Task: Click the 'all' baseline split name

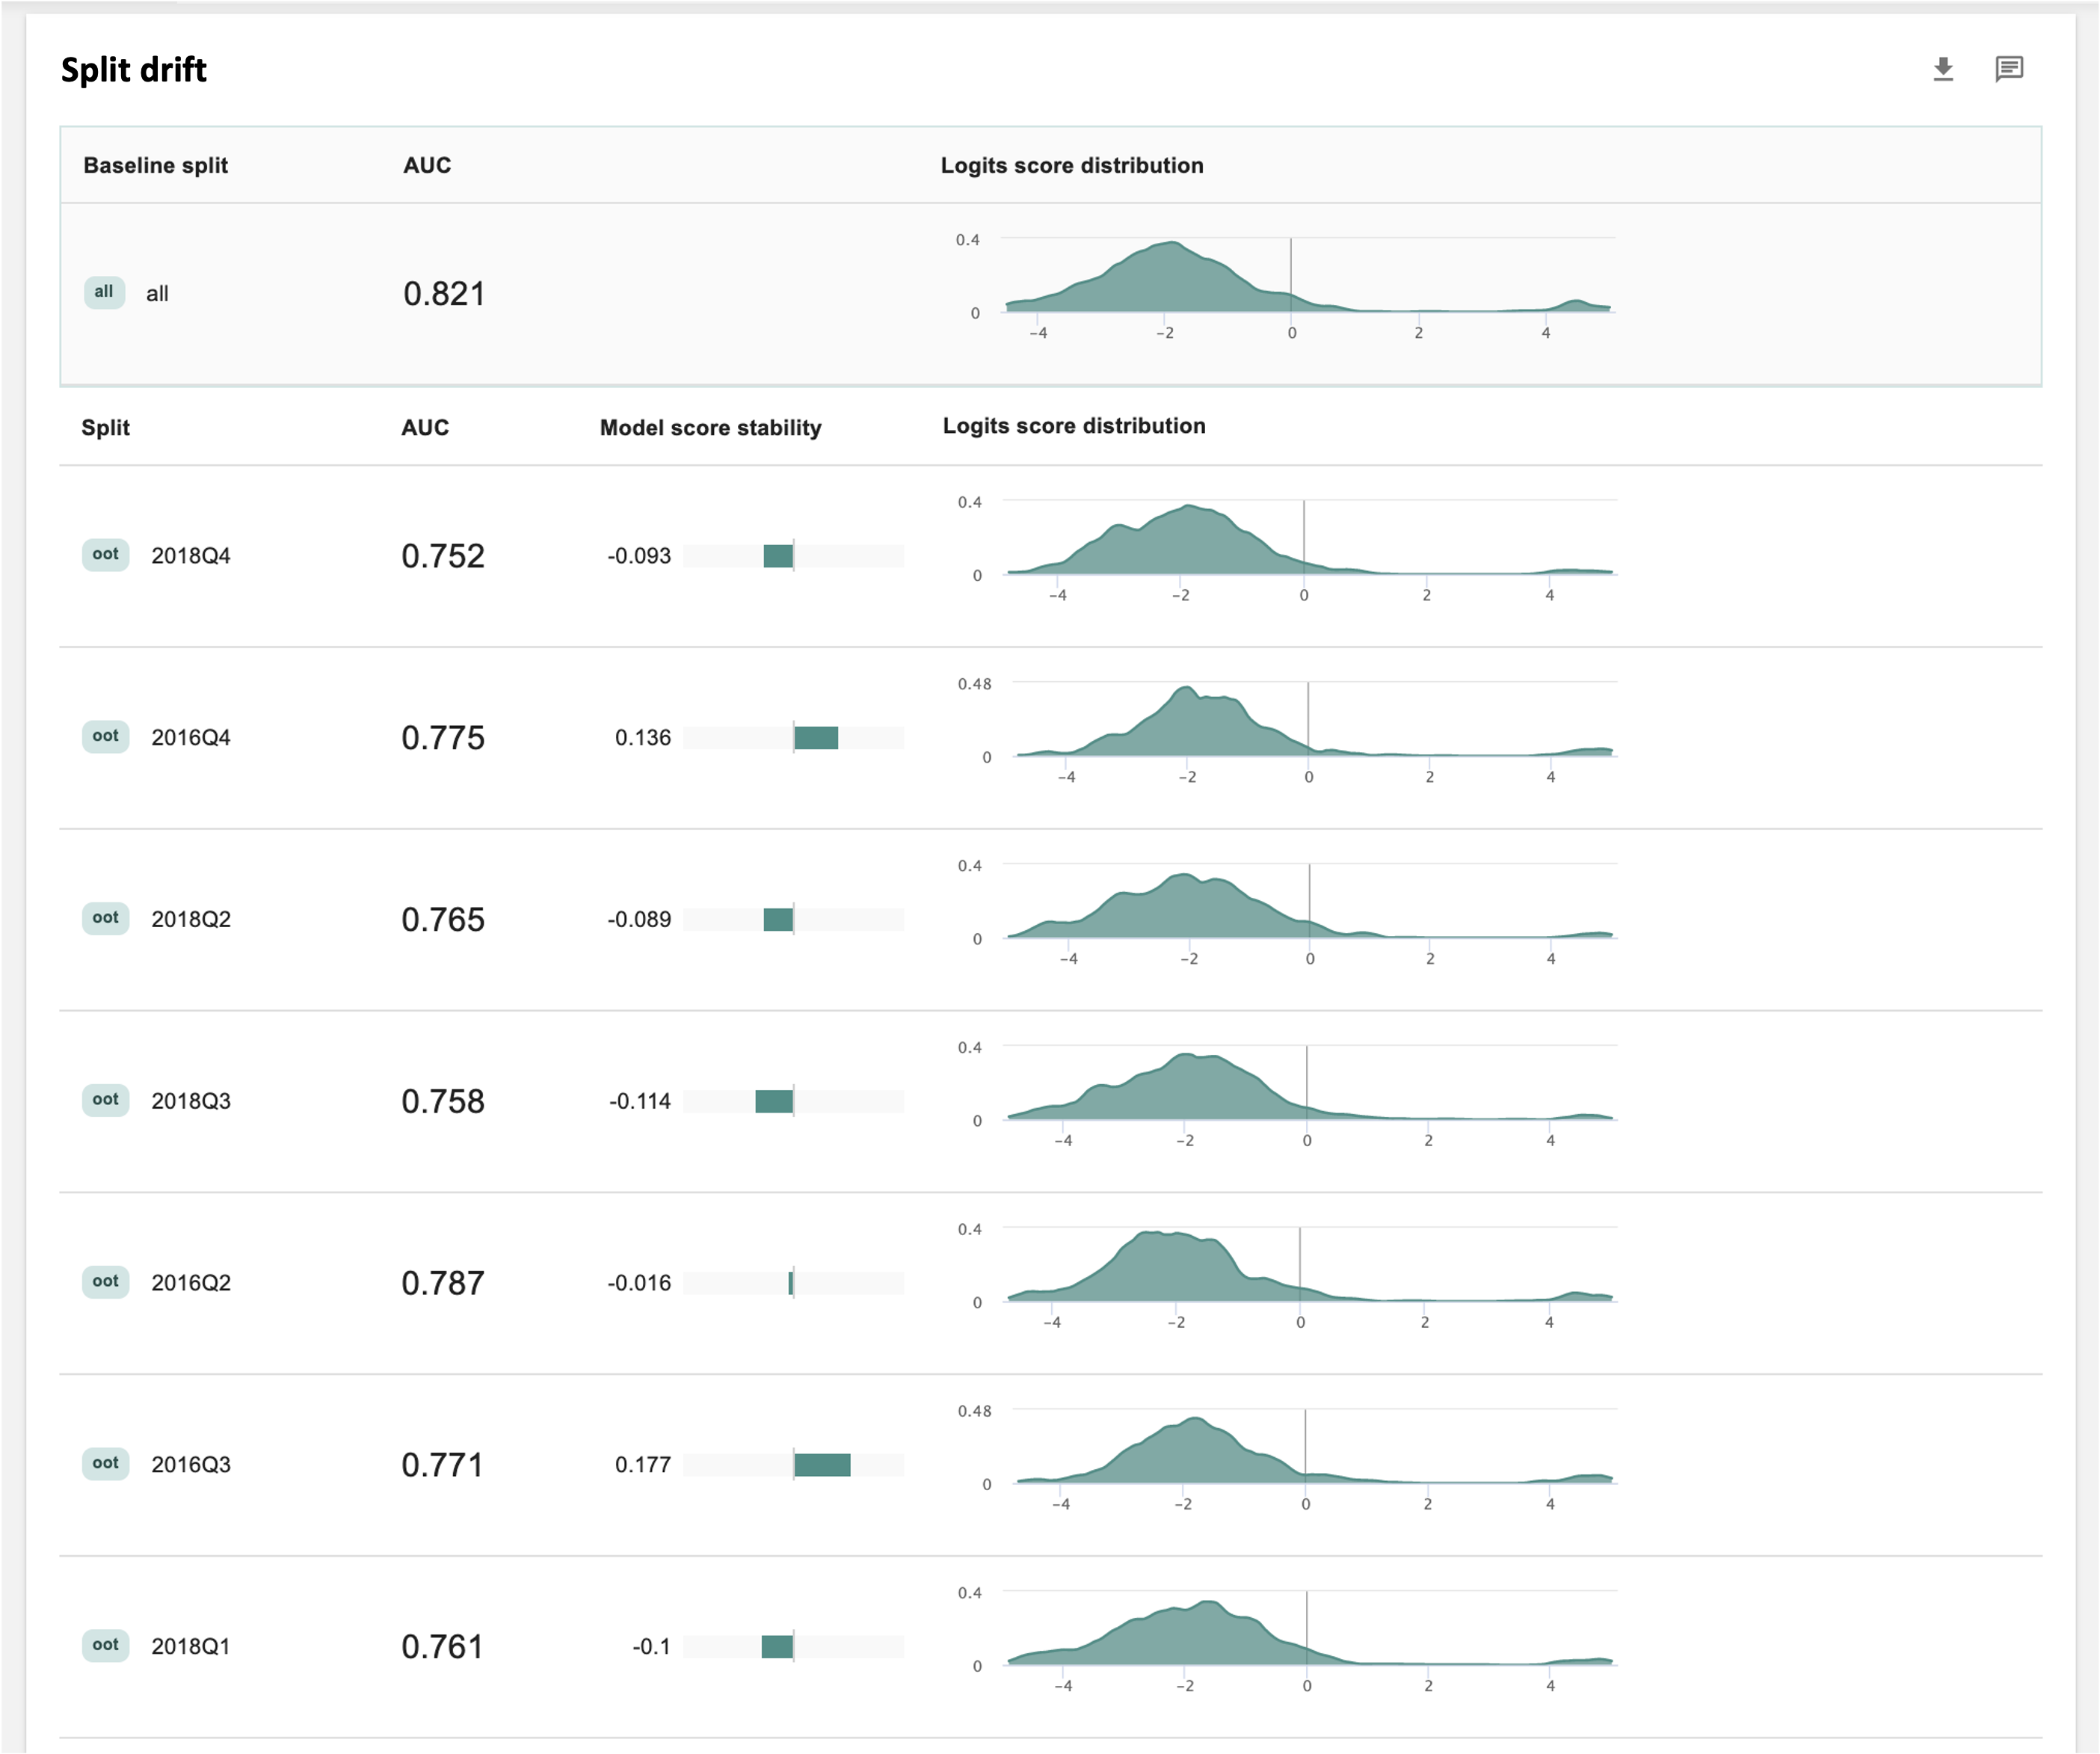Action: click(157, 294)
